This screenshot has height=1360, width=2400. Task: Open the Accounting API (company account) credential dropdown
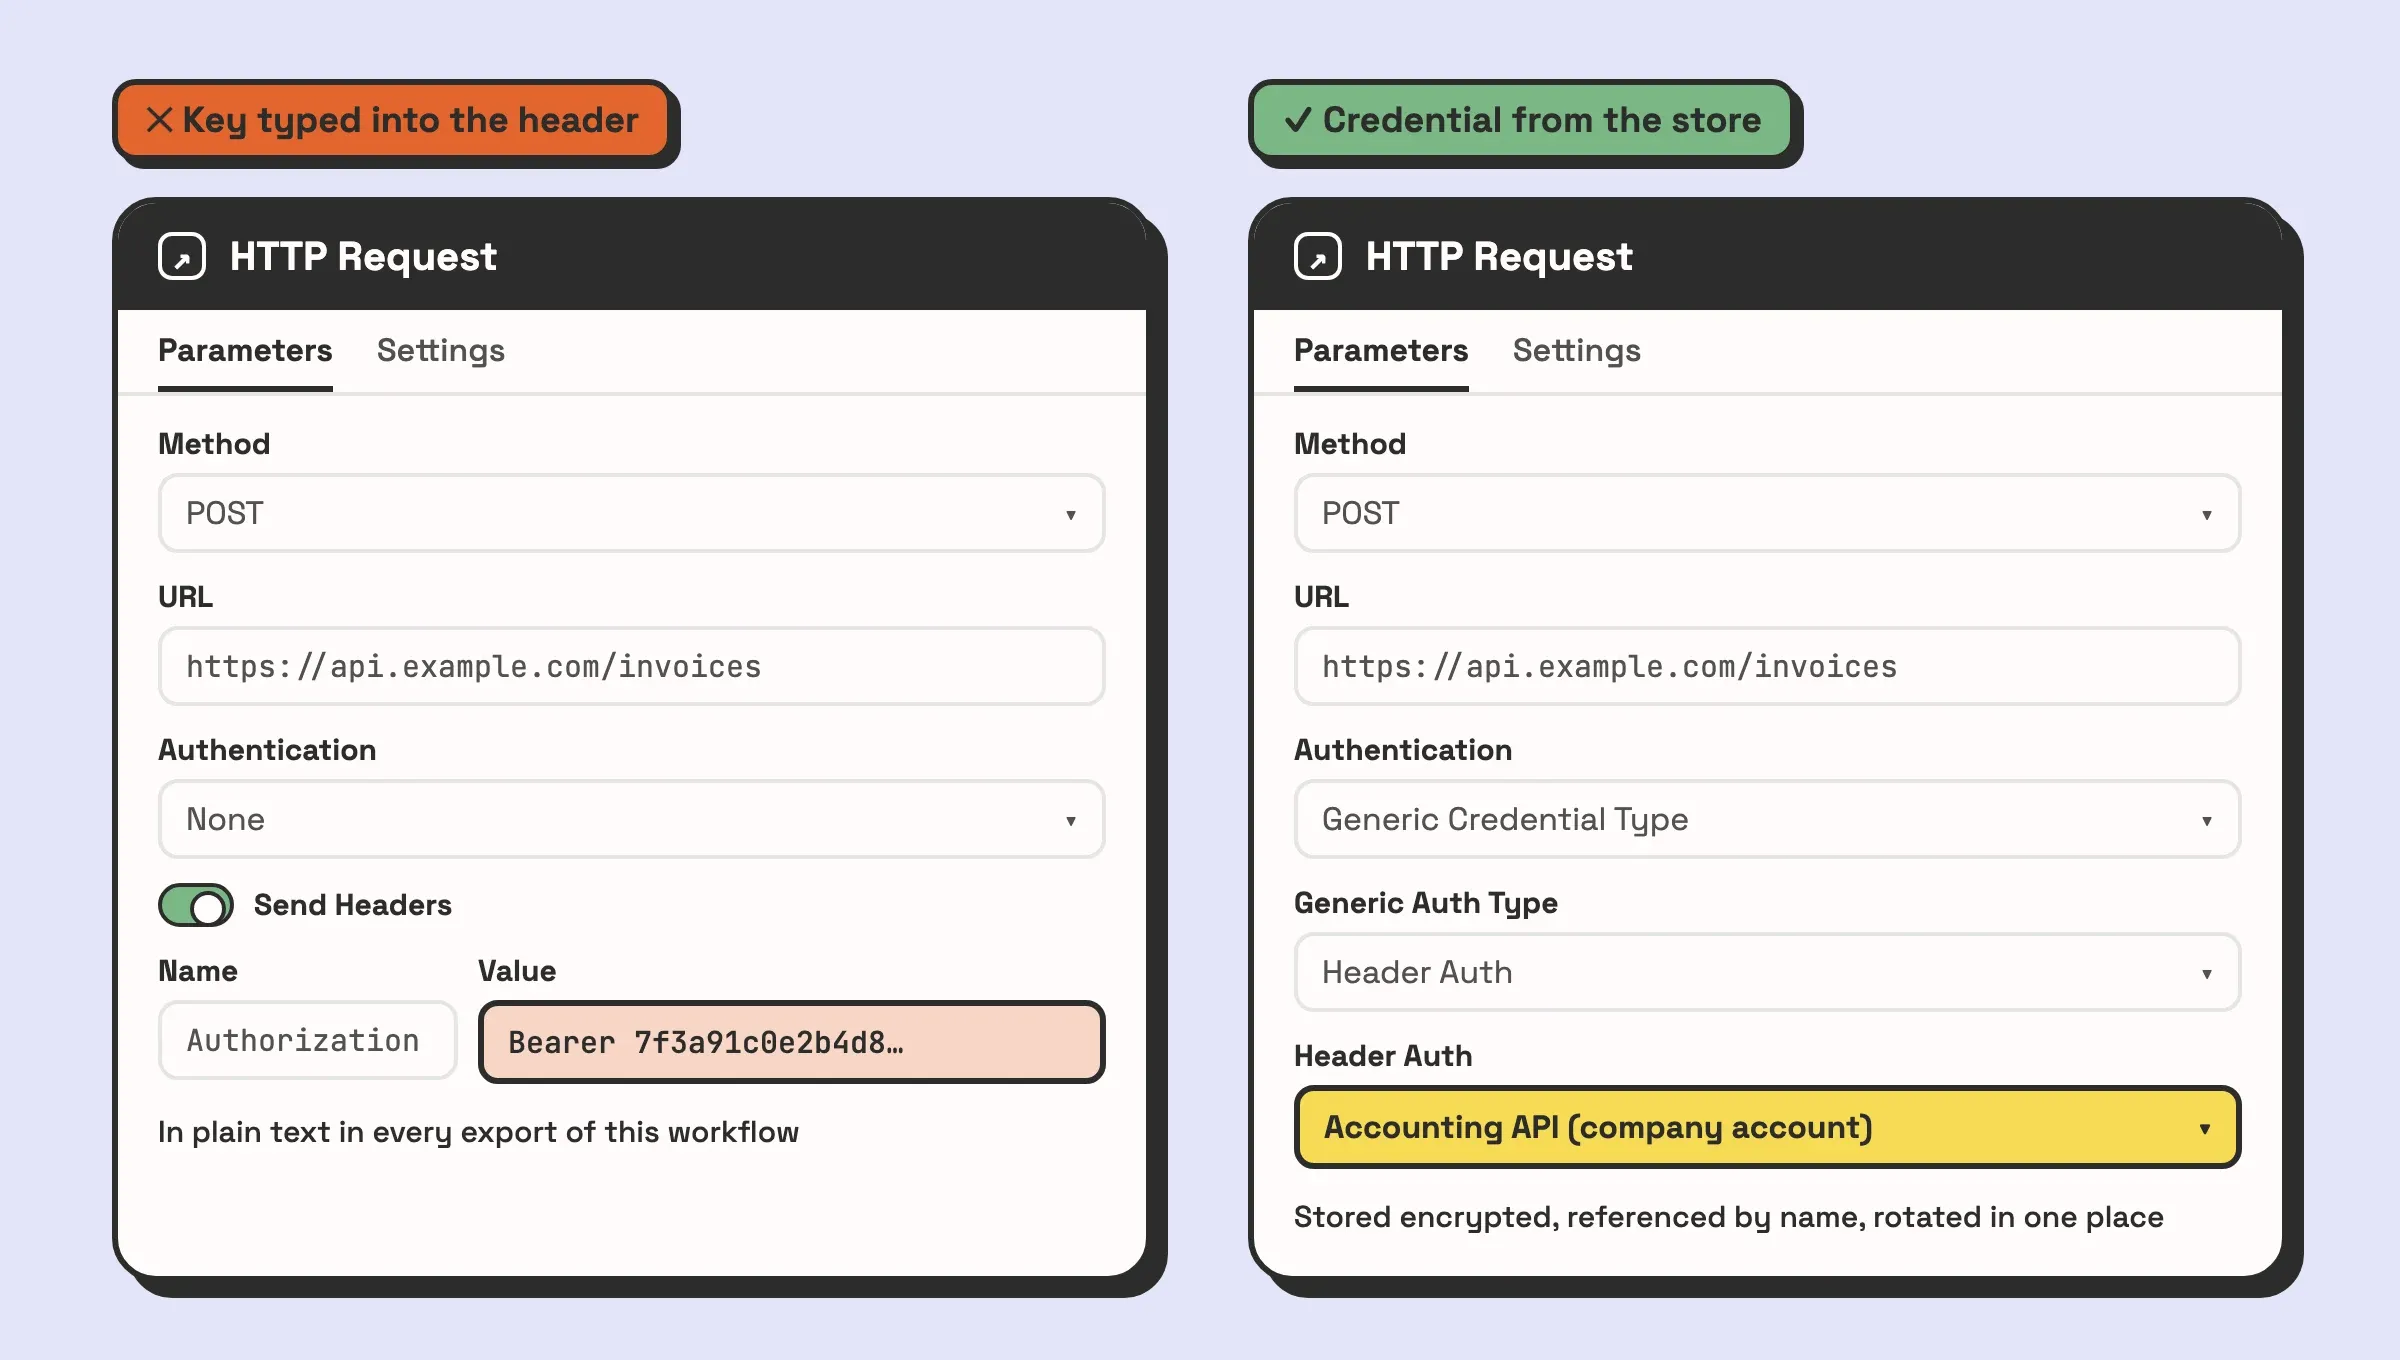1768,1127
